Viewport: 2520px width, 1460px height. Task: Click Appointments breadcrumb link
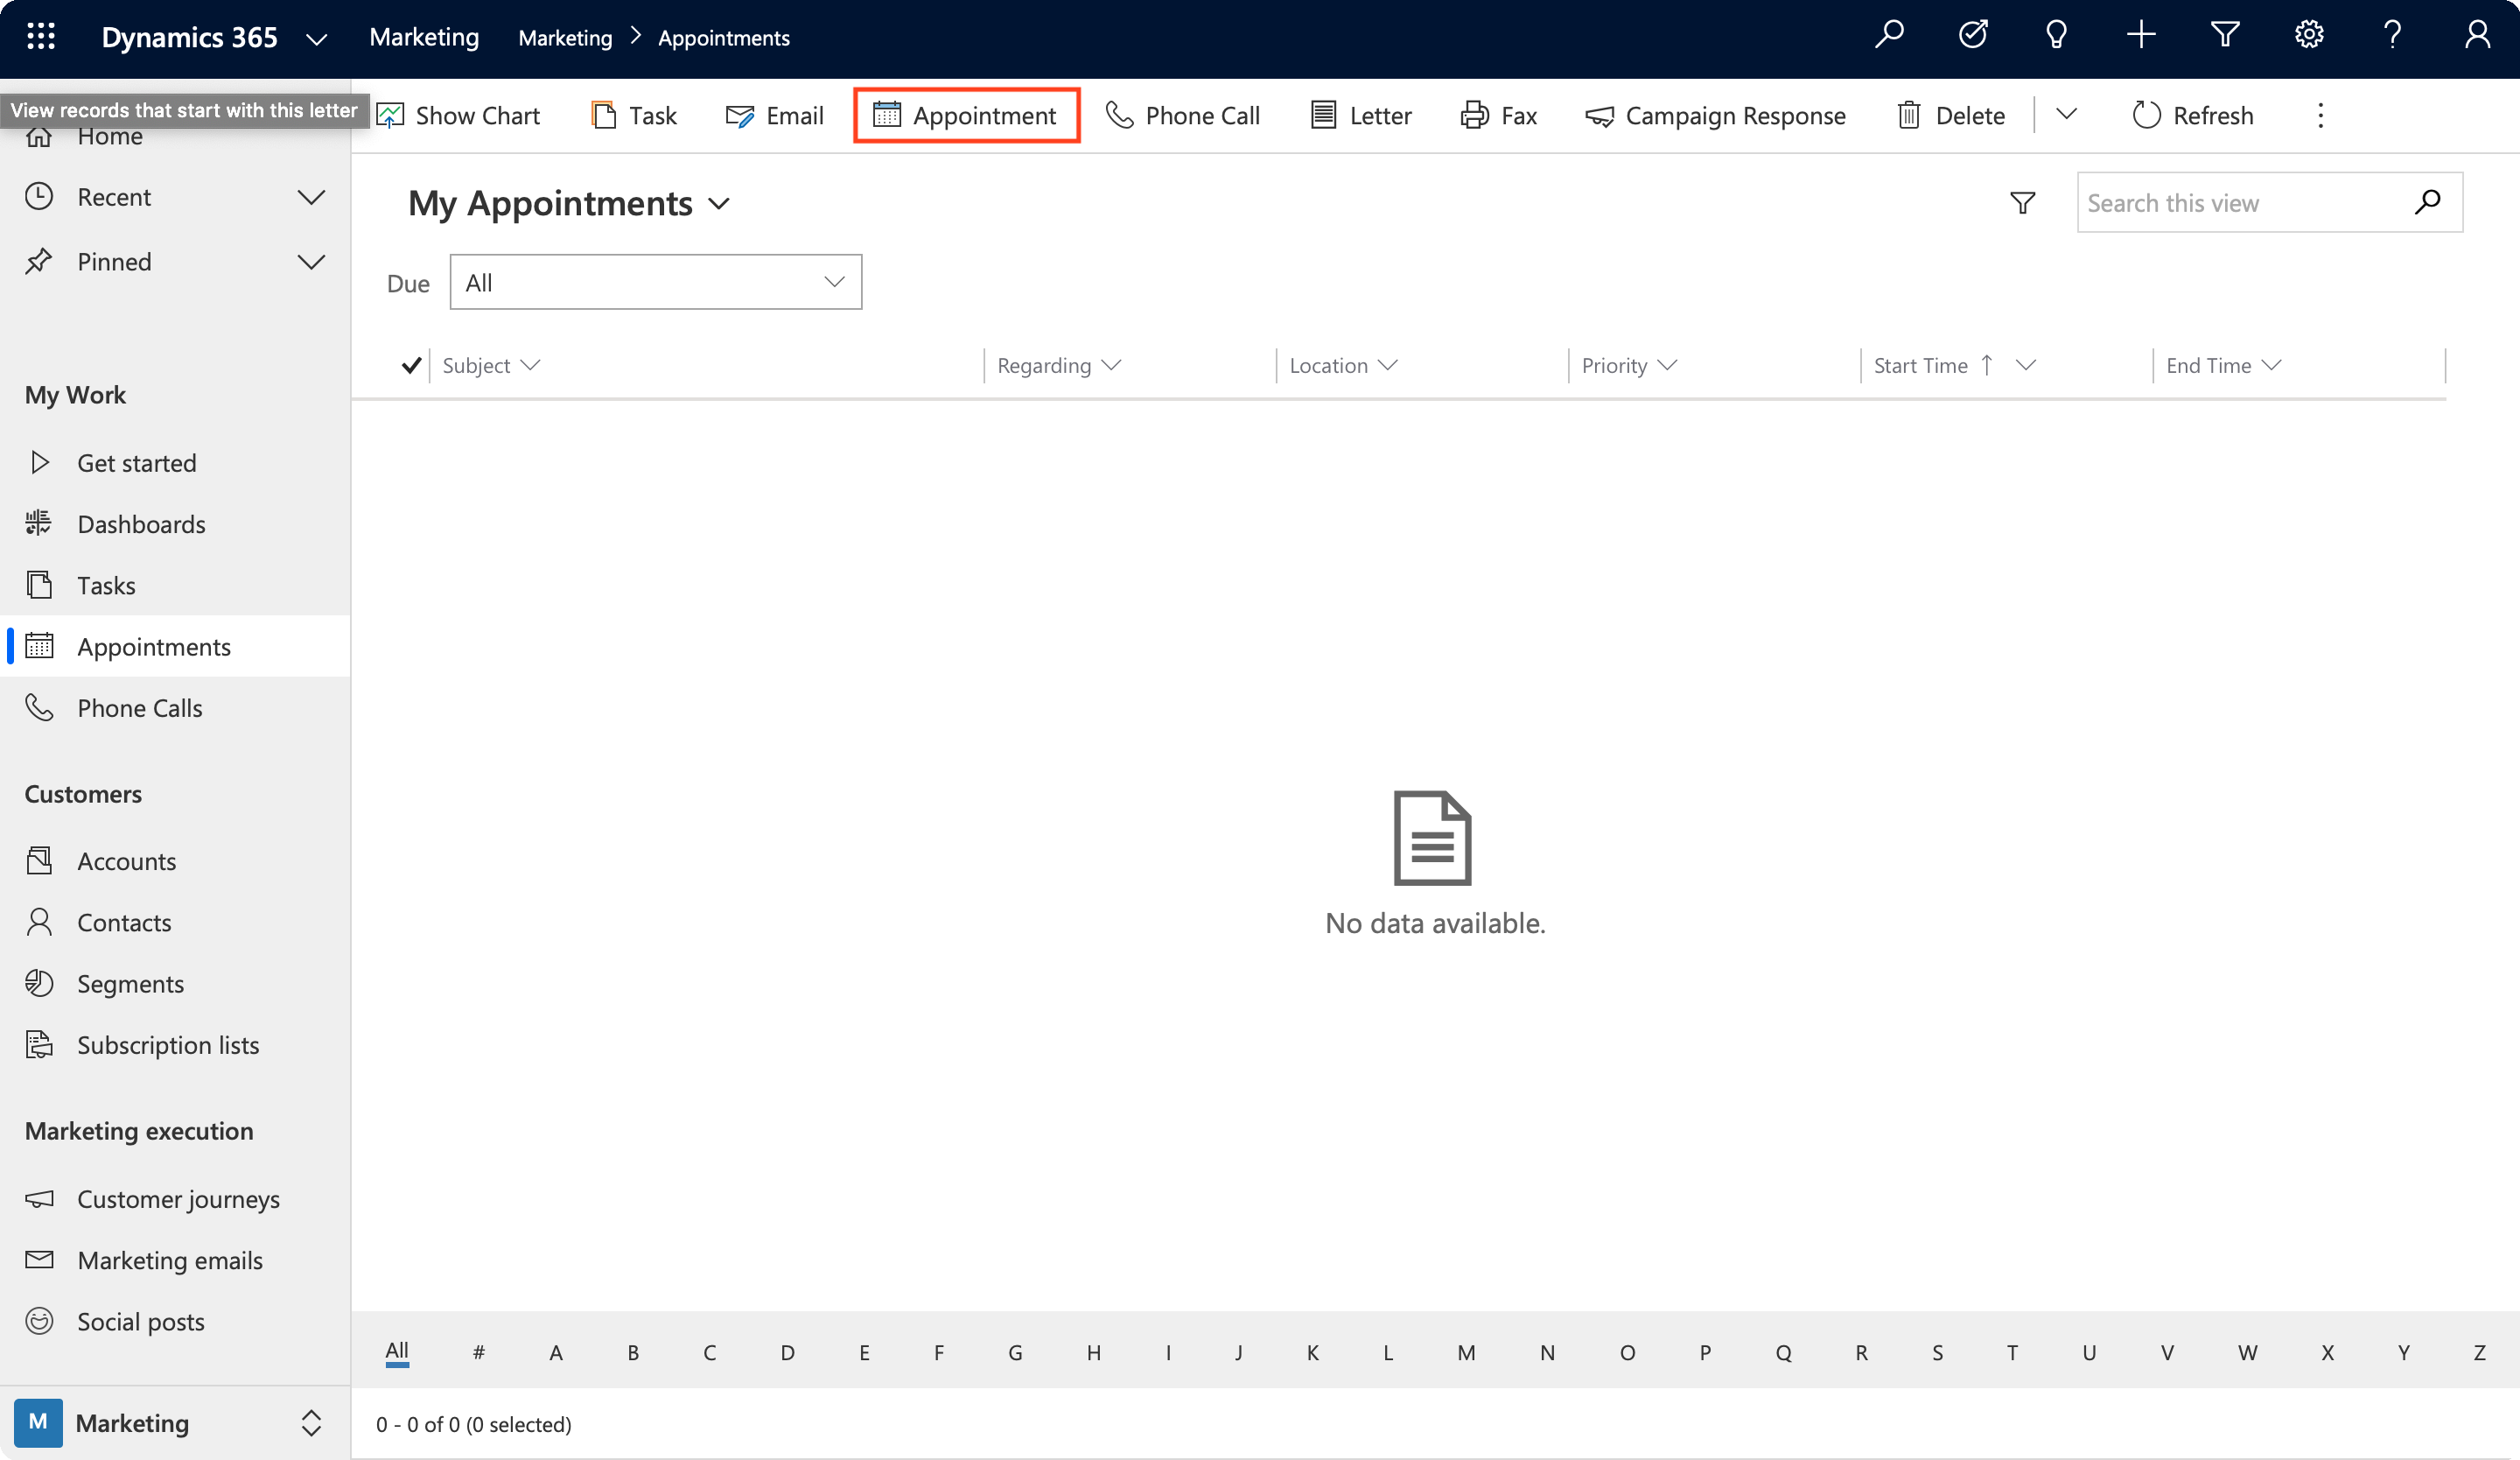coord(724,38)
